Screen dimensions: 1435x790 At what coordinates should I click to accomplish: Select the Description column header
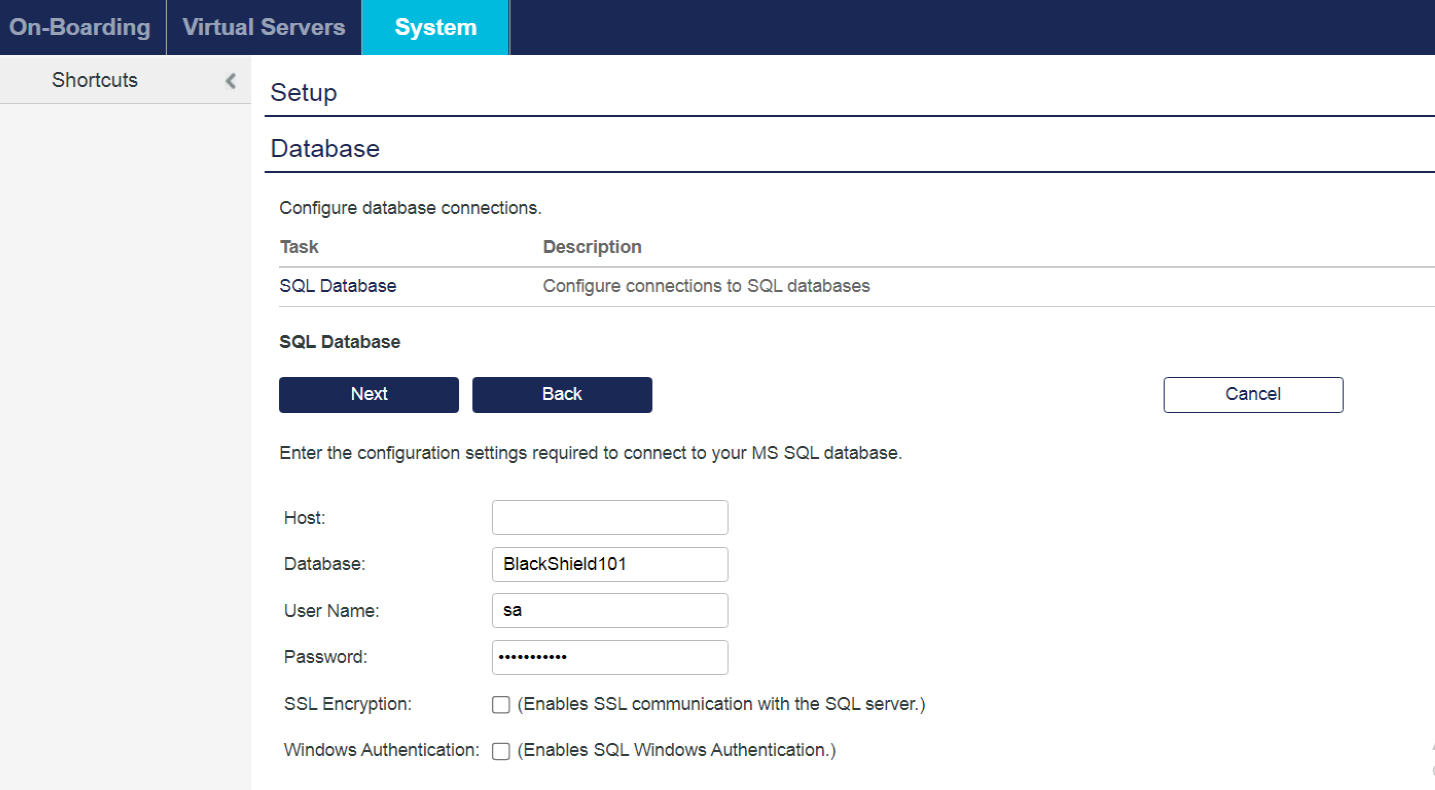(591, 246)
